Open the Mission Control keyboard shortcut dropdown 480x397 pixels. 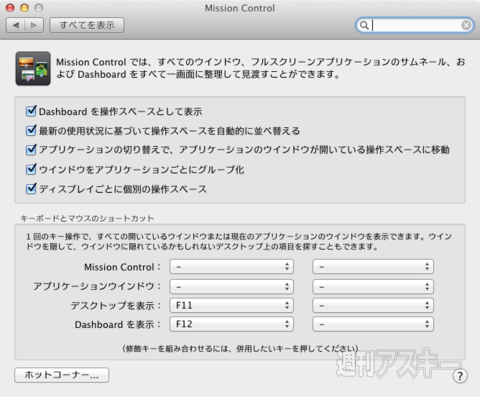(x=232, y=267)
